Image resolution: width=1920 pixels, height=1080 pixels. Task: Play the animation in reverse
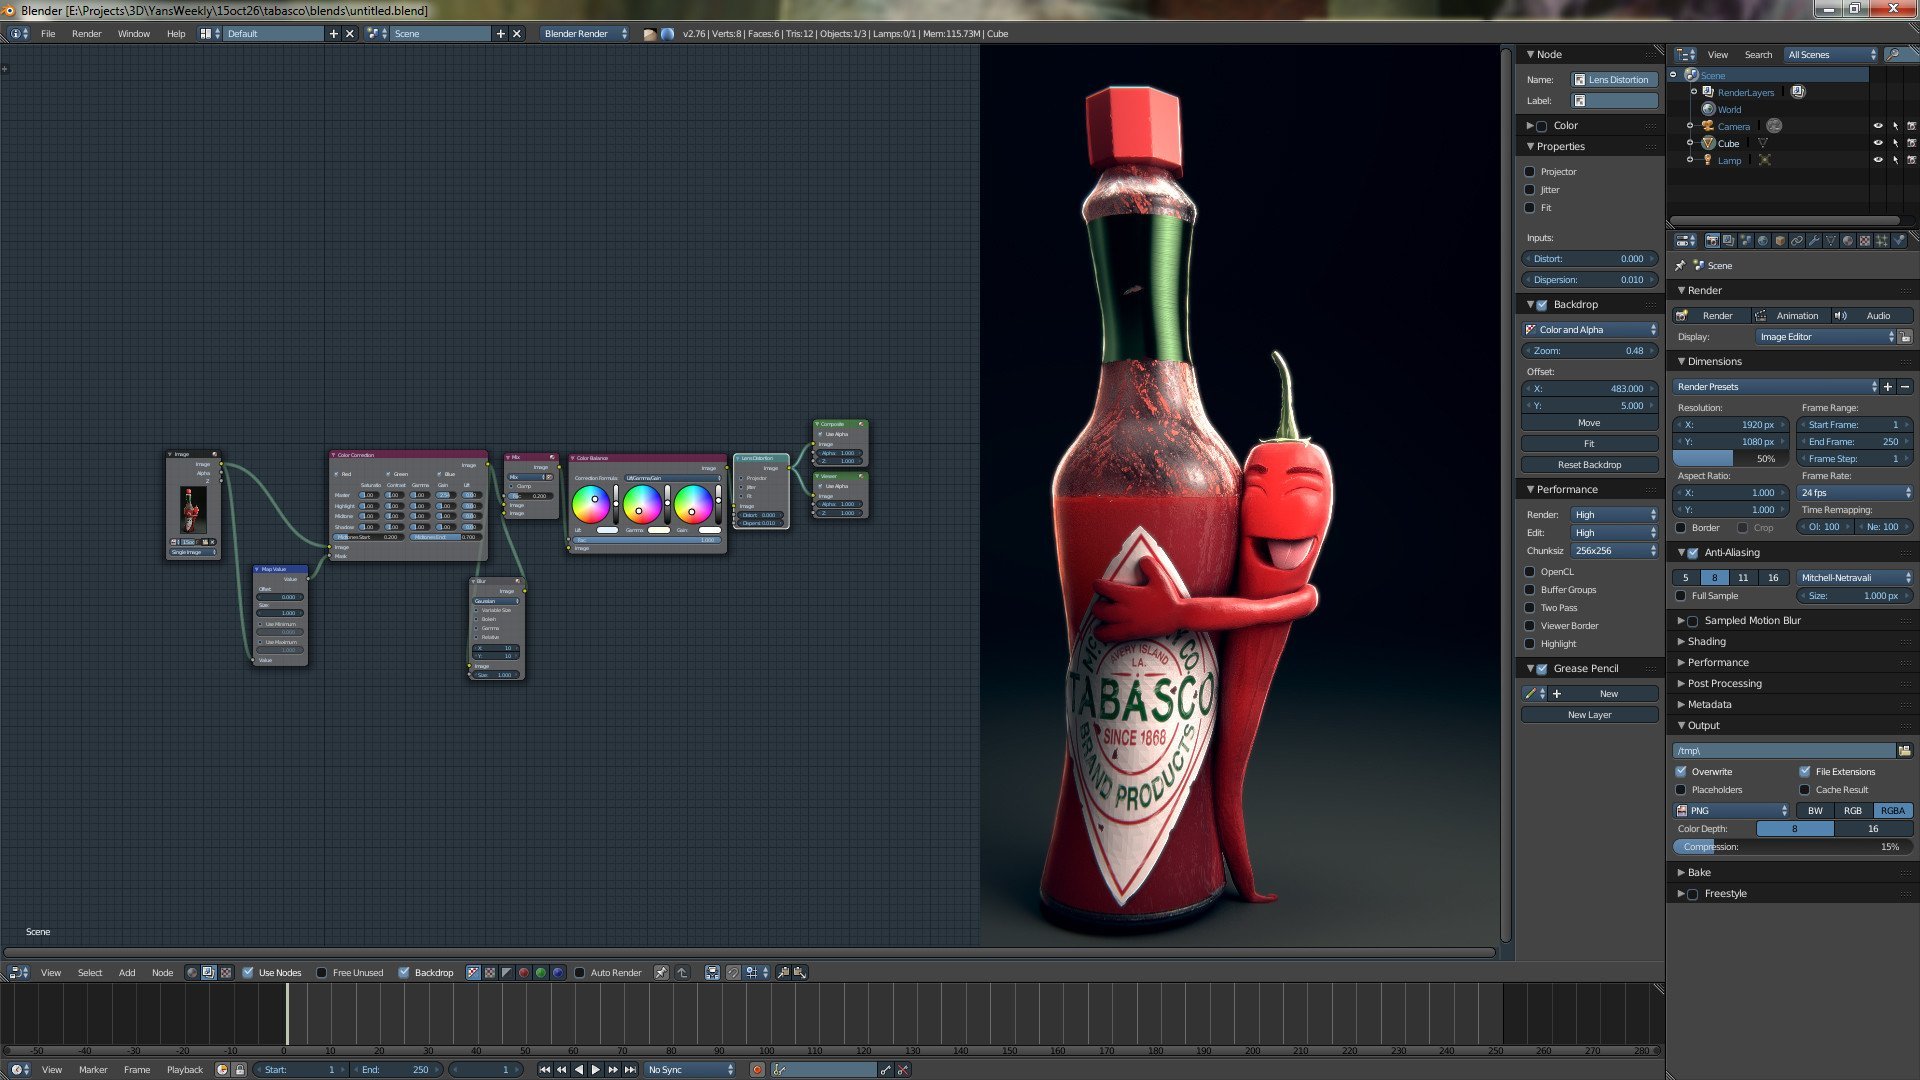(x=578, y=1070)
